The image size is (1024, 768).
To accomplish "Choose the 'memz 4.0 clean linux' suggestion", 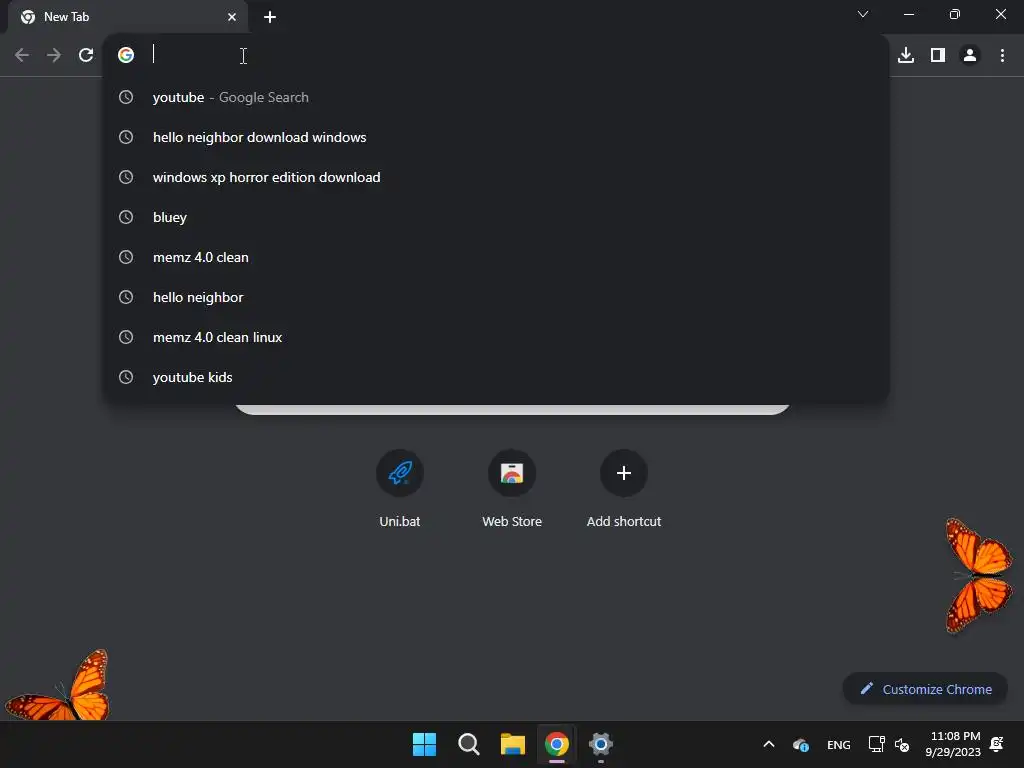I will [496, 337].
